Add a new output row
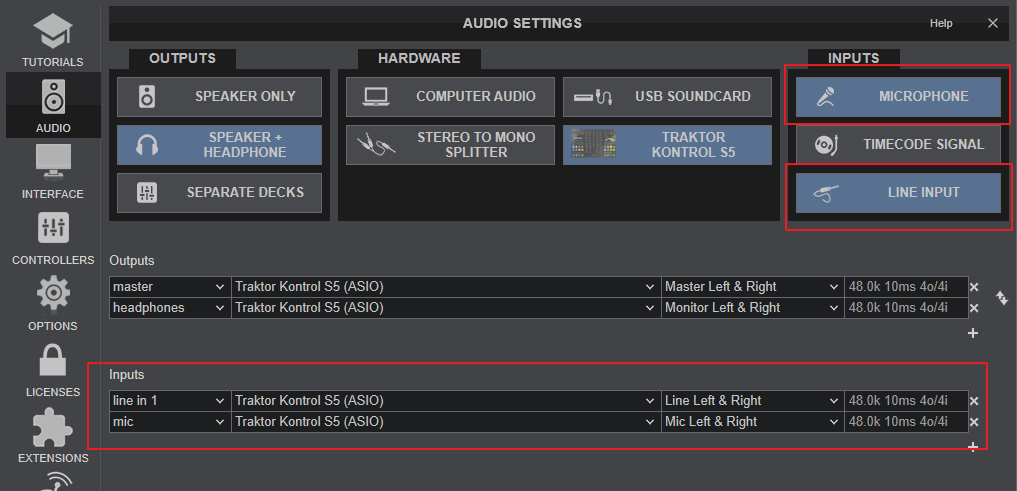This screenshot has height=491, width=1017. tap(973, 332)
